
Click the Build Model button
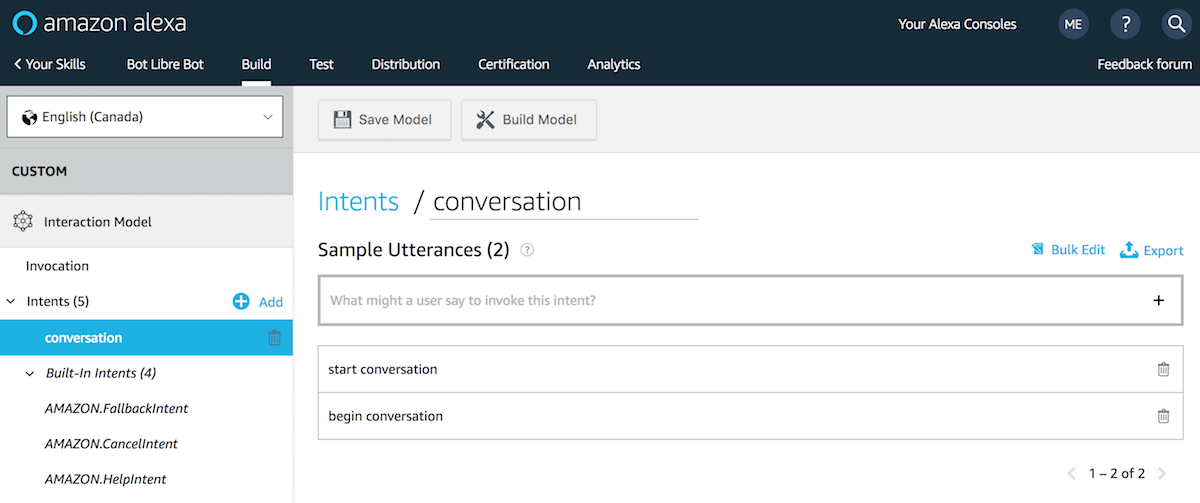coord(529,120)
